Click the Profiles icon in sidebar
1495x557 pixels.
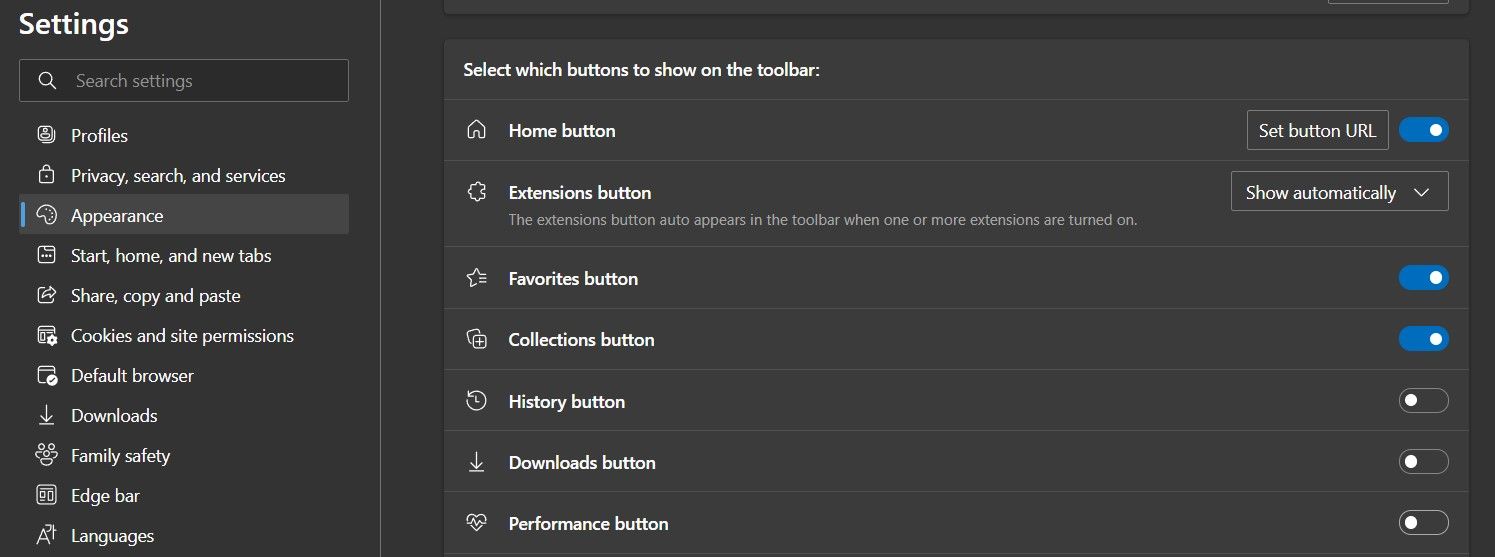[x=46, y=135]
